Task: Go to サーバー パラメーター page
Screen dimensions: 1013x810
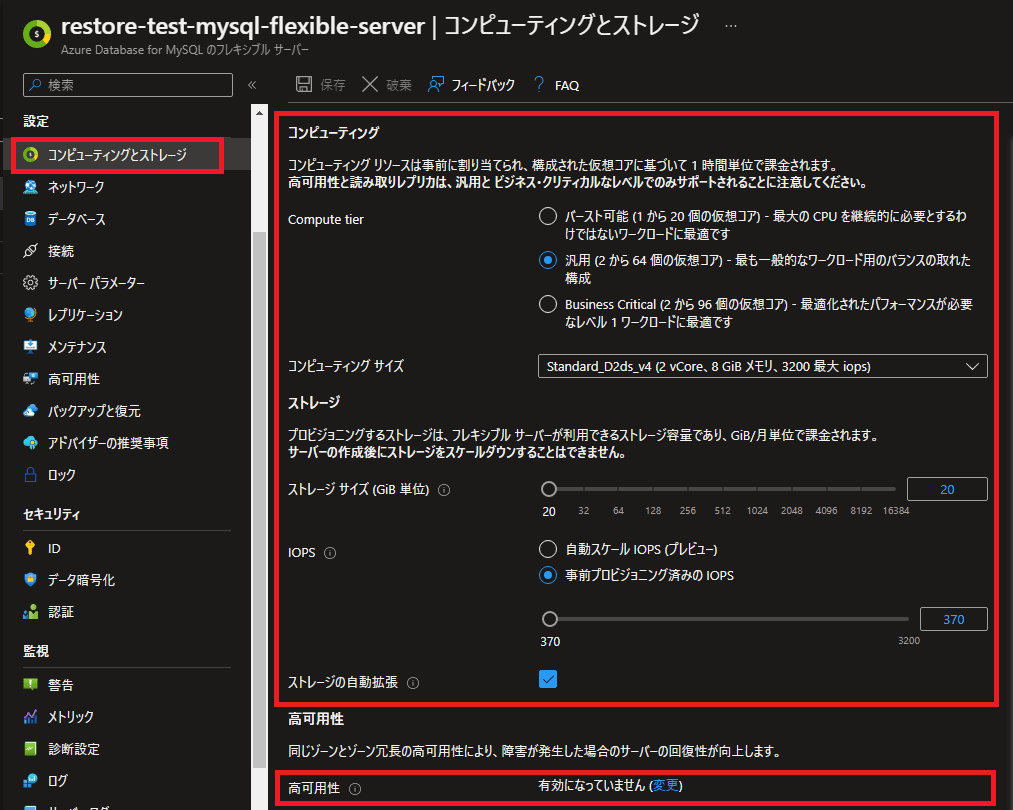Action: [x=96, y=283]
